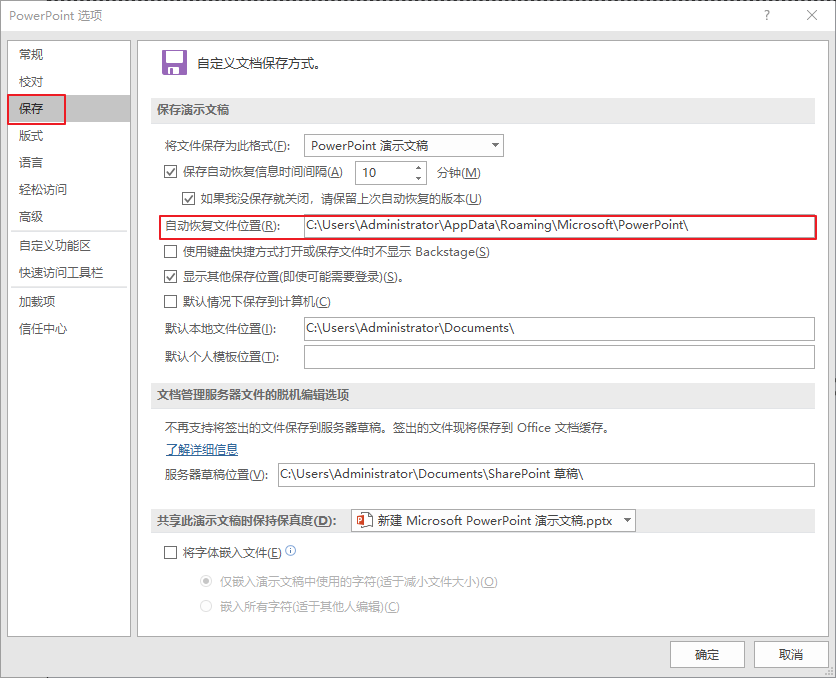Click the purple save disk icon

point(174,62)
